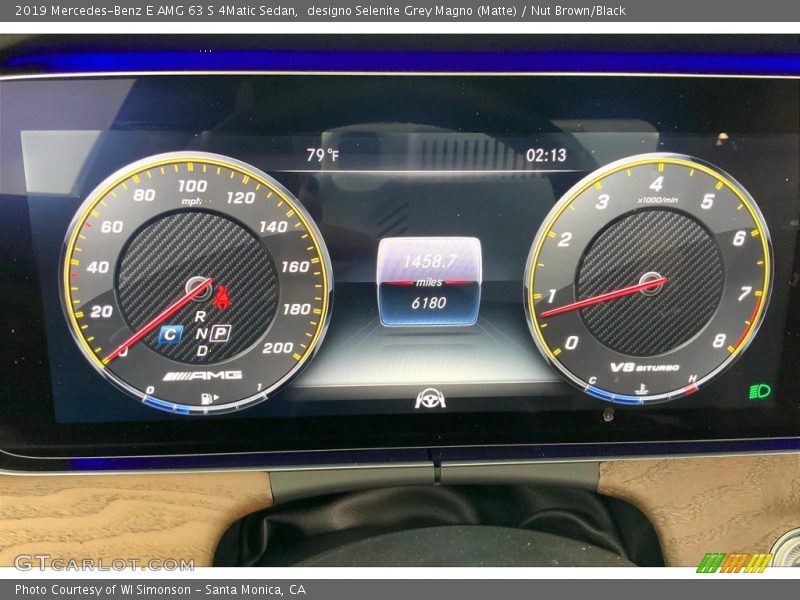This screenshot has height=600, width=800.
Task: Tap the AMG logo on speedometer
Action: [x=203, y=376]
